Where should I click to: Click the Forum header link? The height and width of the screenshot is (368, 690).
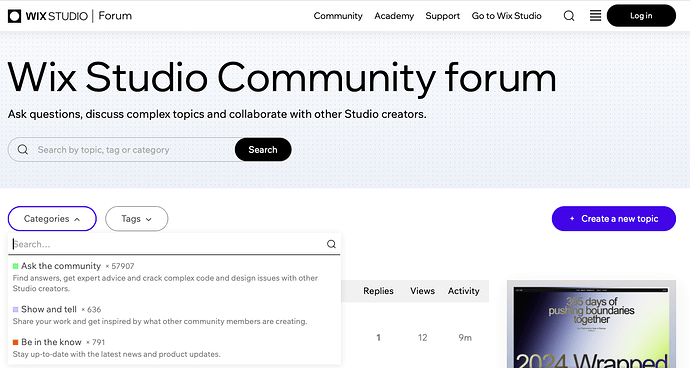tap(115, 16)
